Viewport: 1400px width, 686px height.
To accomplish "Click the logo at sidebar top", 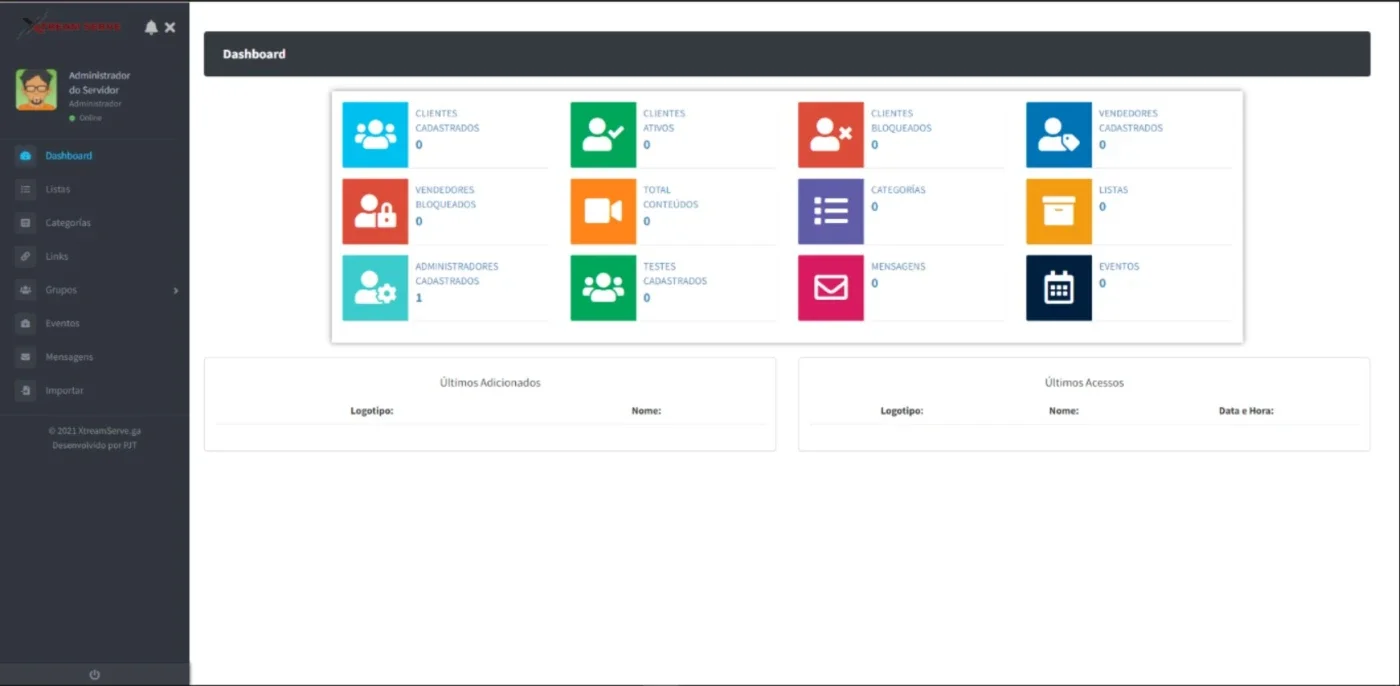I will [x=70, y=26].
